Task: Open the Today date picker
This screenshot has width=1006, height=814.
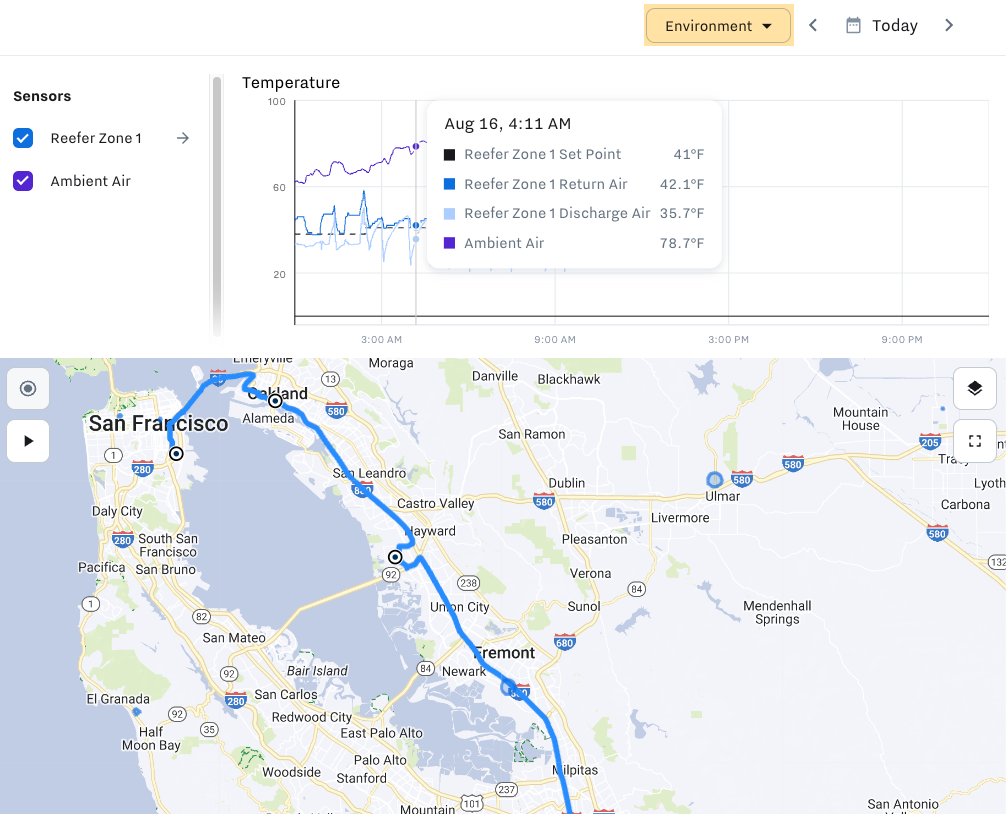Action: point(882,26)
